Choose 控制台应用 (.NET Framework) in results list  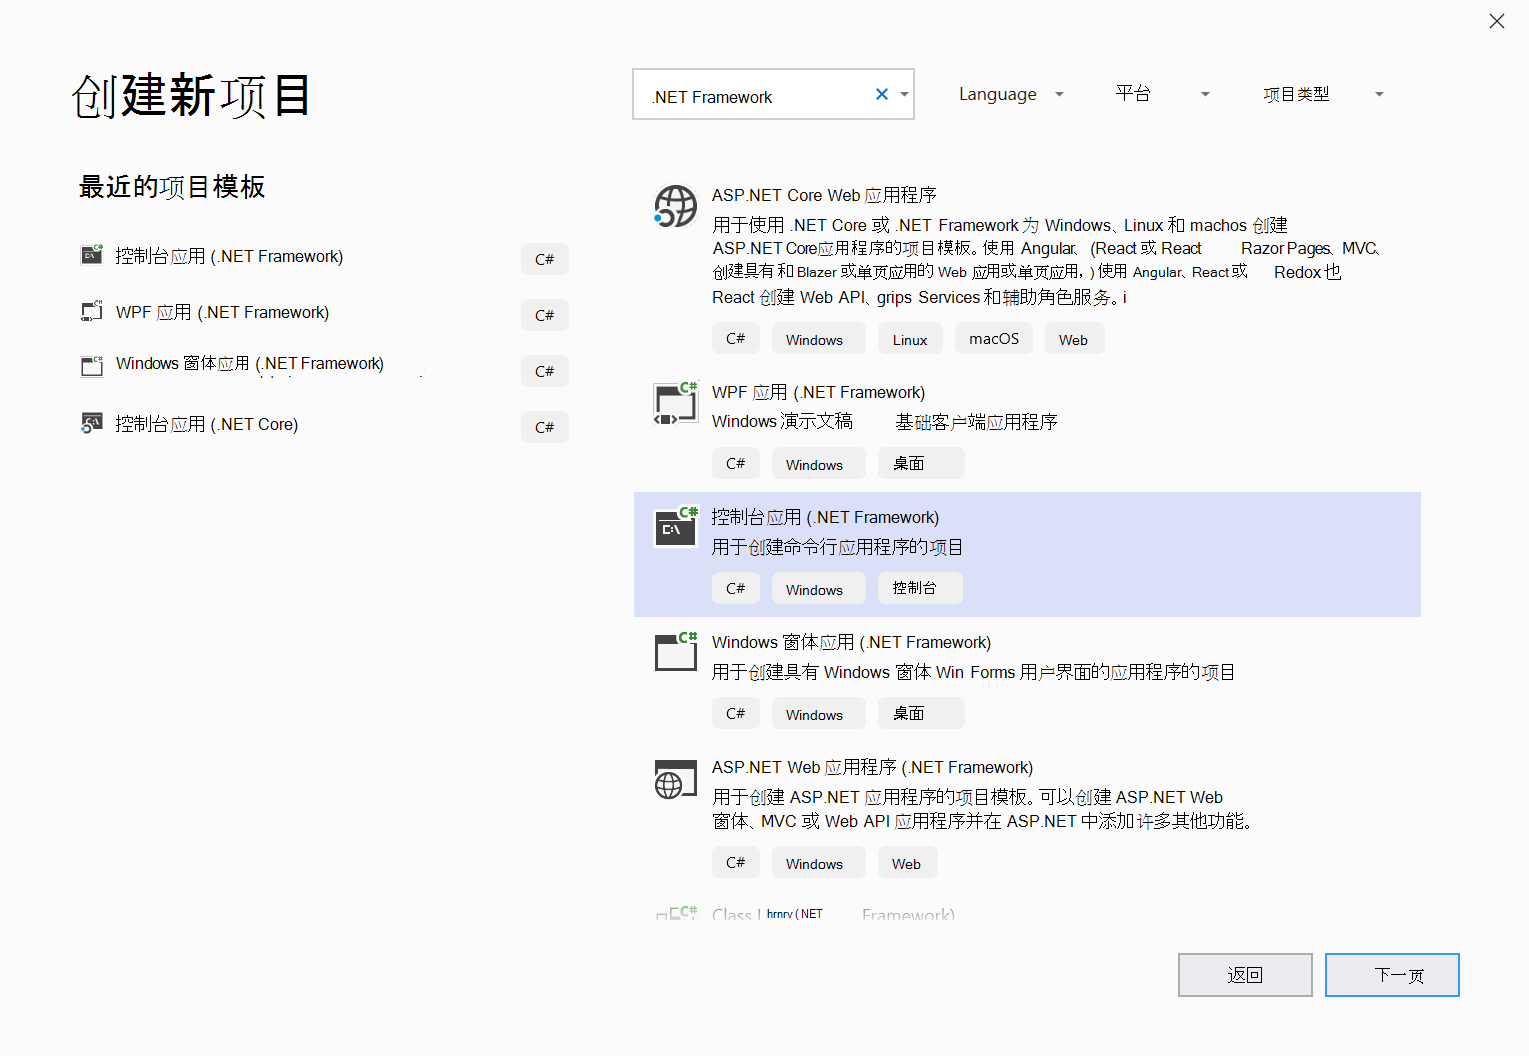[x=825, y=517]
